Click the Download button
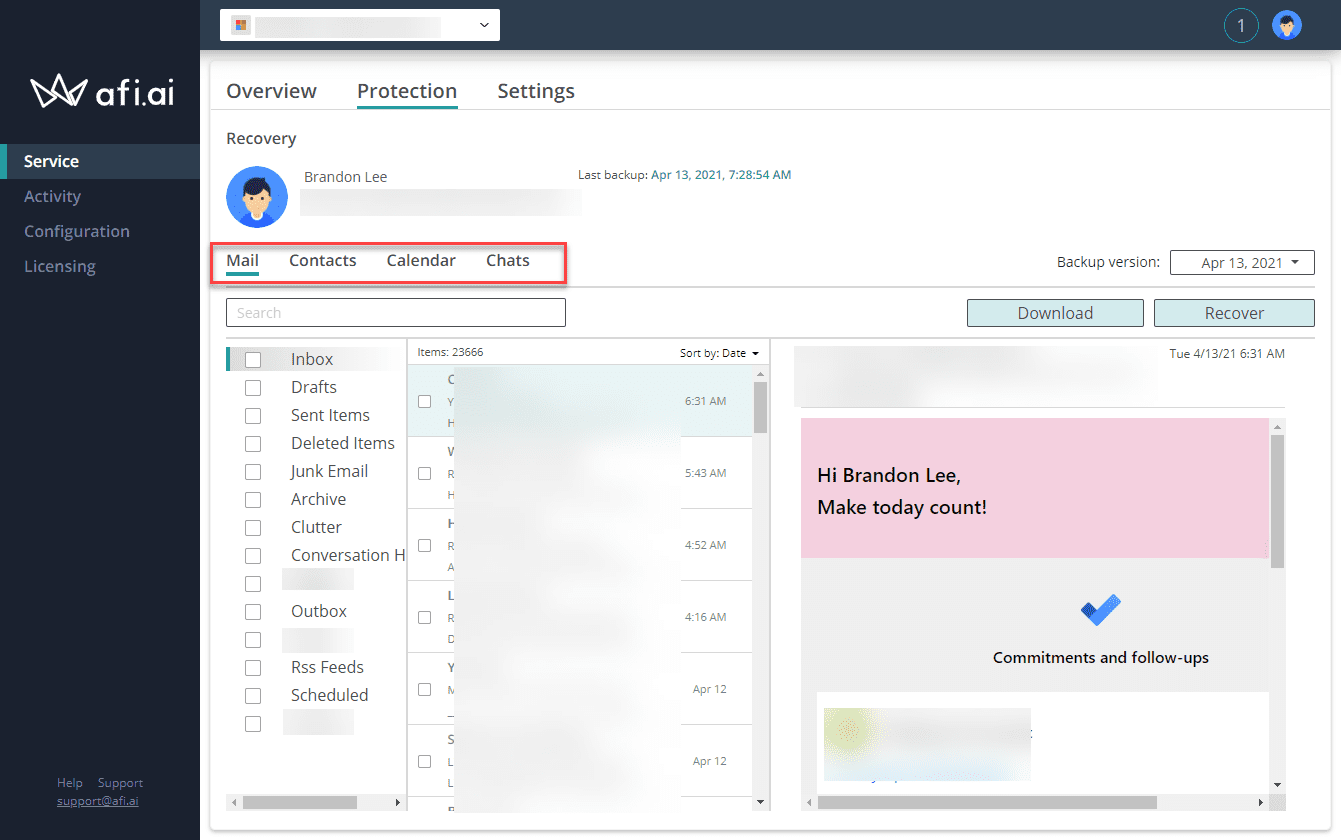Screen dimensions: 1341x840 click(x=1054, y=312)
